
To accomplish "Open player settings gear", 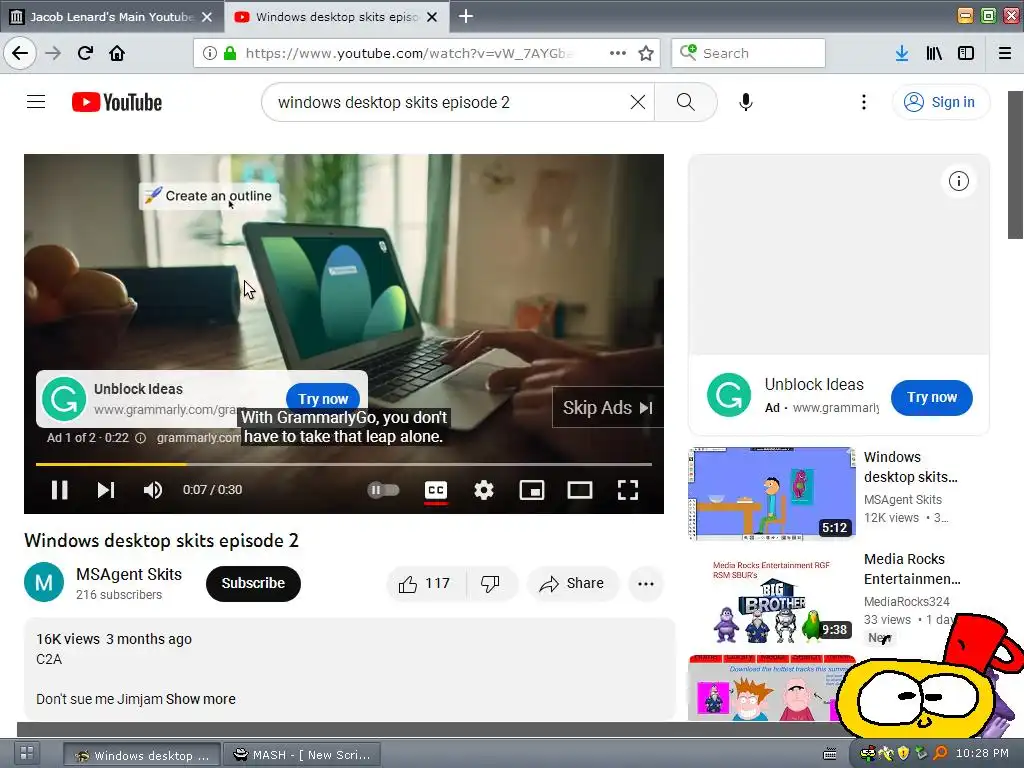I will click(x=484, y=490).
